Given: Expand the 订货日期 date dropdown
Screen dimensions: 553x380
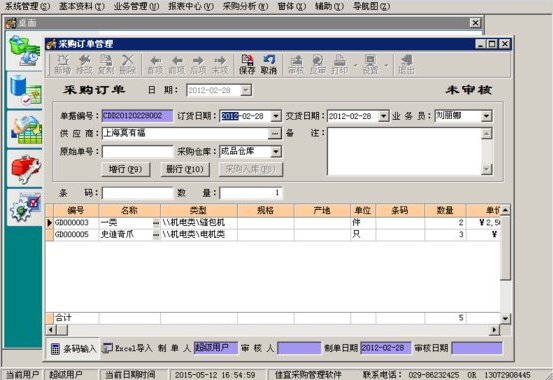Looking at the screenshot, I should pyautogui.click(x=276, y=116).
